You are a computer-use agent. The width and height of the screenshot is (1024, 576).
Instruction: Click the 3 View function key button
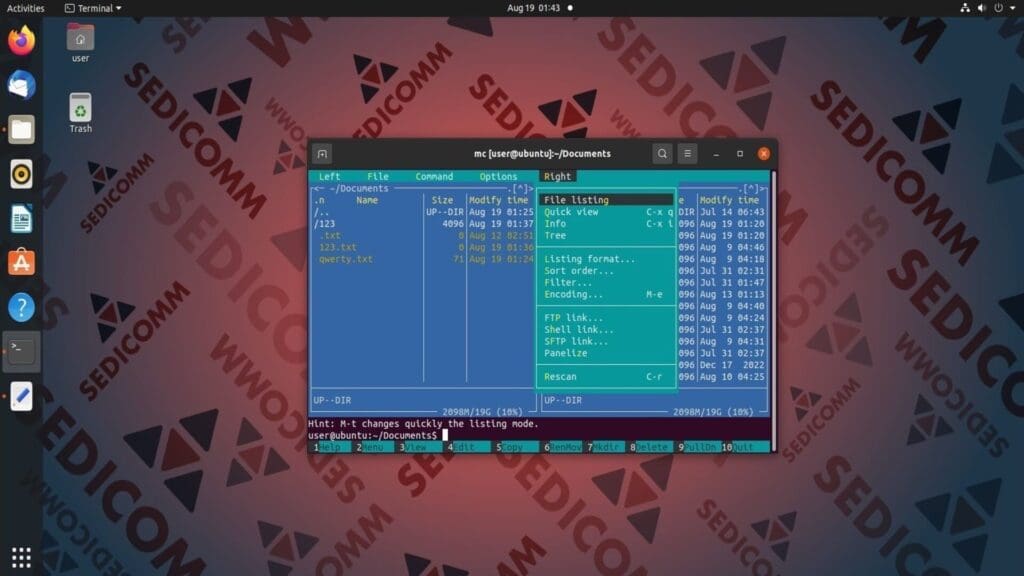(x=416, y=447)
